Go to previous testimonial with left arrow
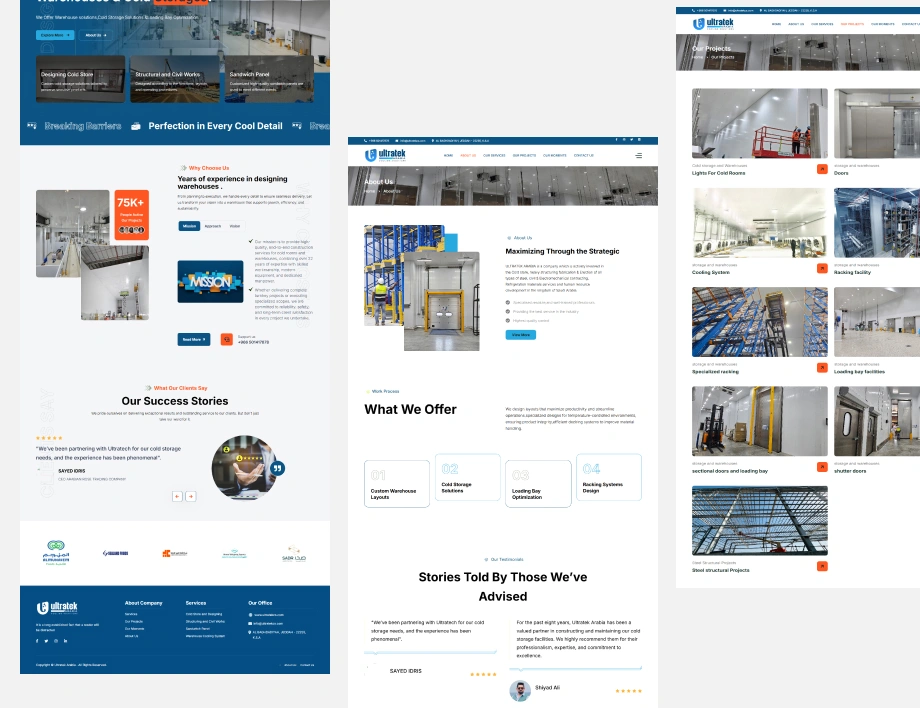 click(x=177, y=496)
